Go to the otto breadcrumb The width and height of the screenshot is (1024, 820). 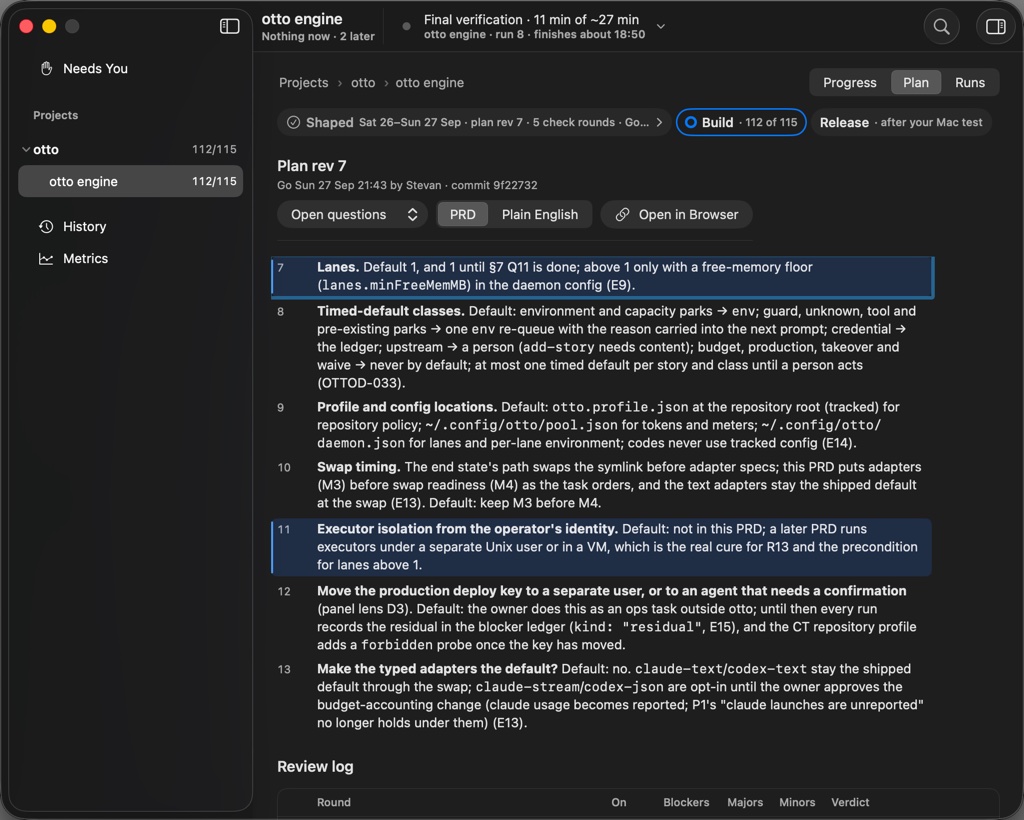(363, 83)
